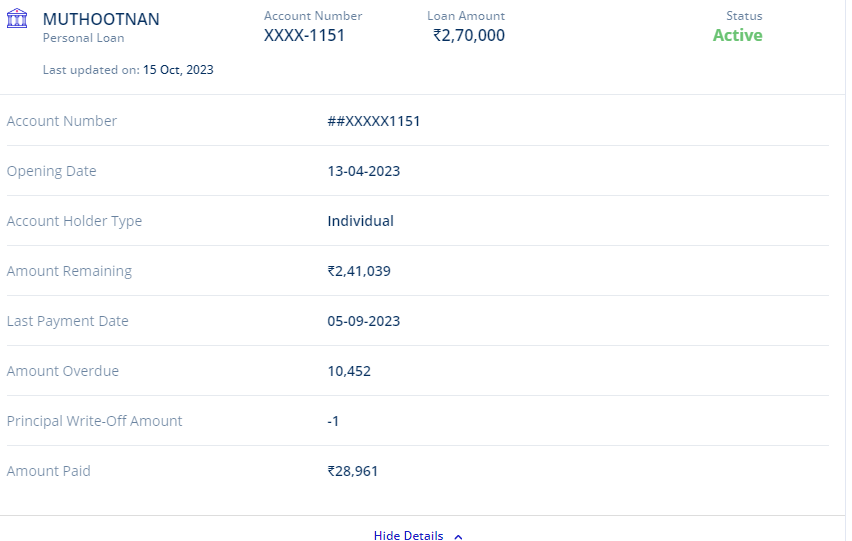The width and height of the screenshot is (852, 541).
Task: Click the bank building icon beside MUTHOOTNAN
Action: click(17, 20)
